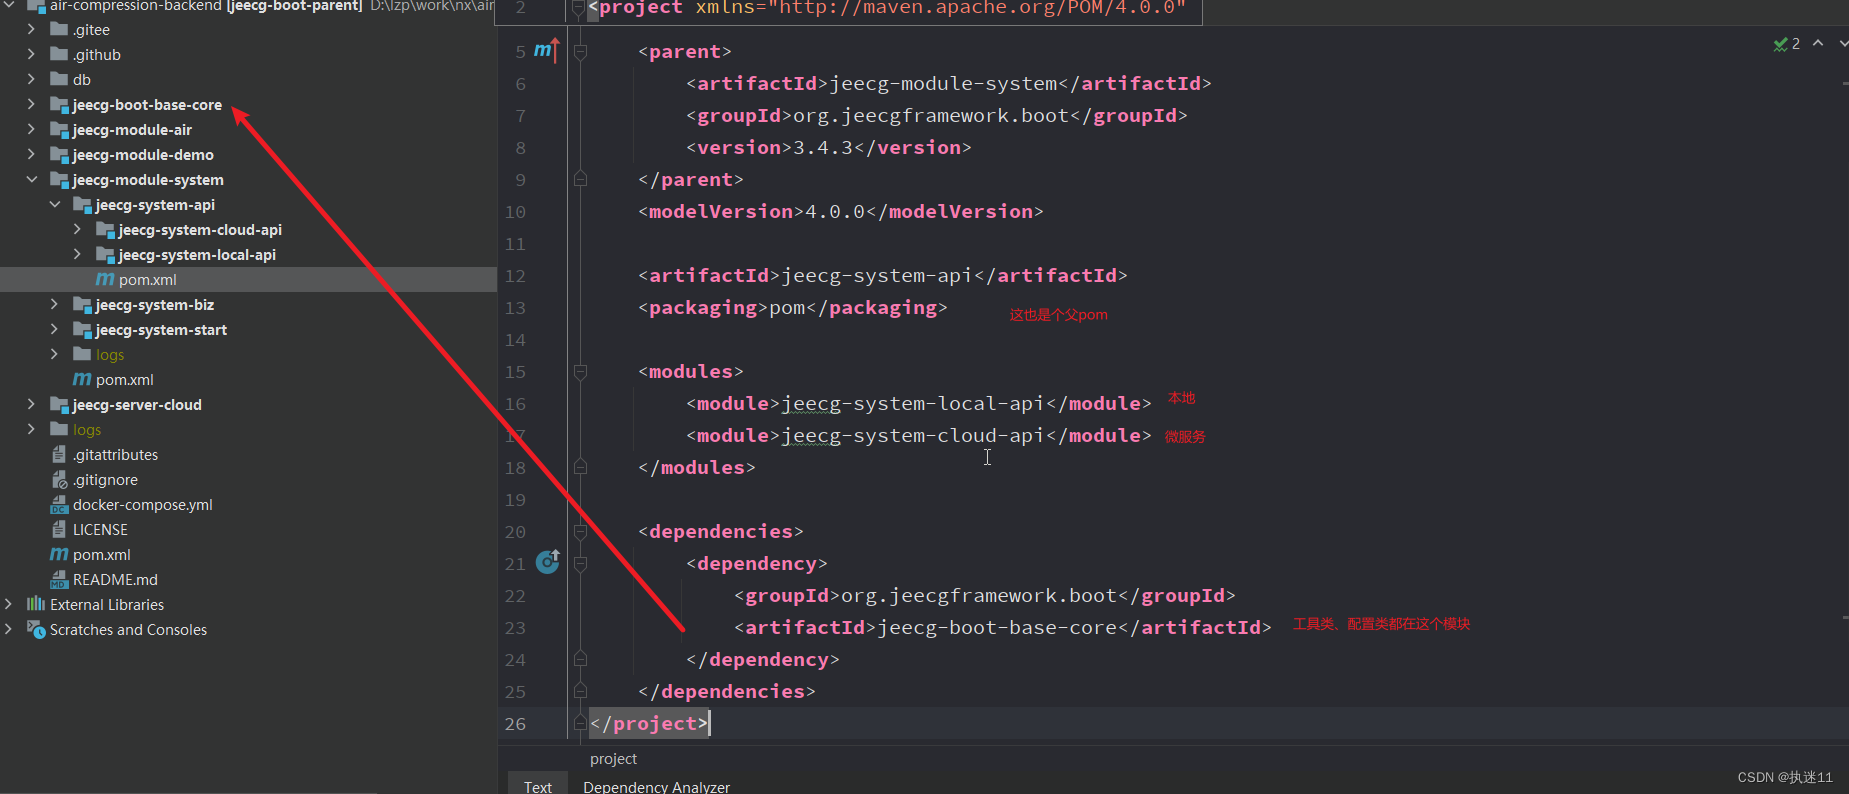1849x794 pixels.
Task: Expand the .gitee folder
Action: tap(31, 29)
